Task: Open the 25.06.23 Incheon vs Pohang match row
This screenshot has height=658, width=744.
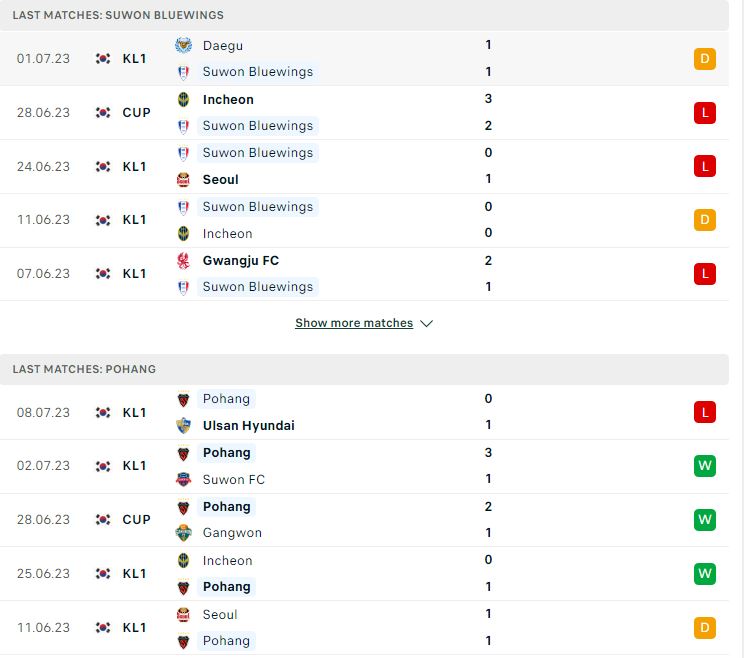Action: click(364, 574)
